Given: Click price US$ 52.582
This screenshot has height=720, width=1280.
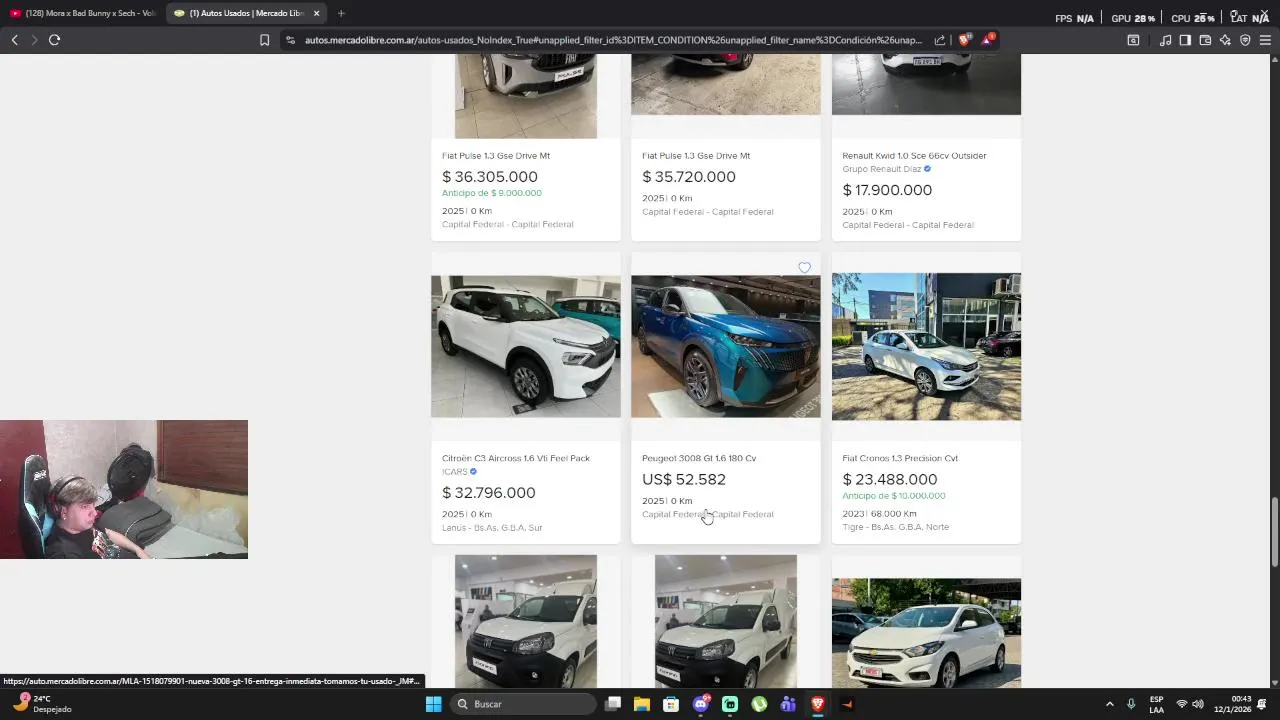Looking at the screenshot, I should tap(684, 480).
